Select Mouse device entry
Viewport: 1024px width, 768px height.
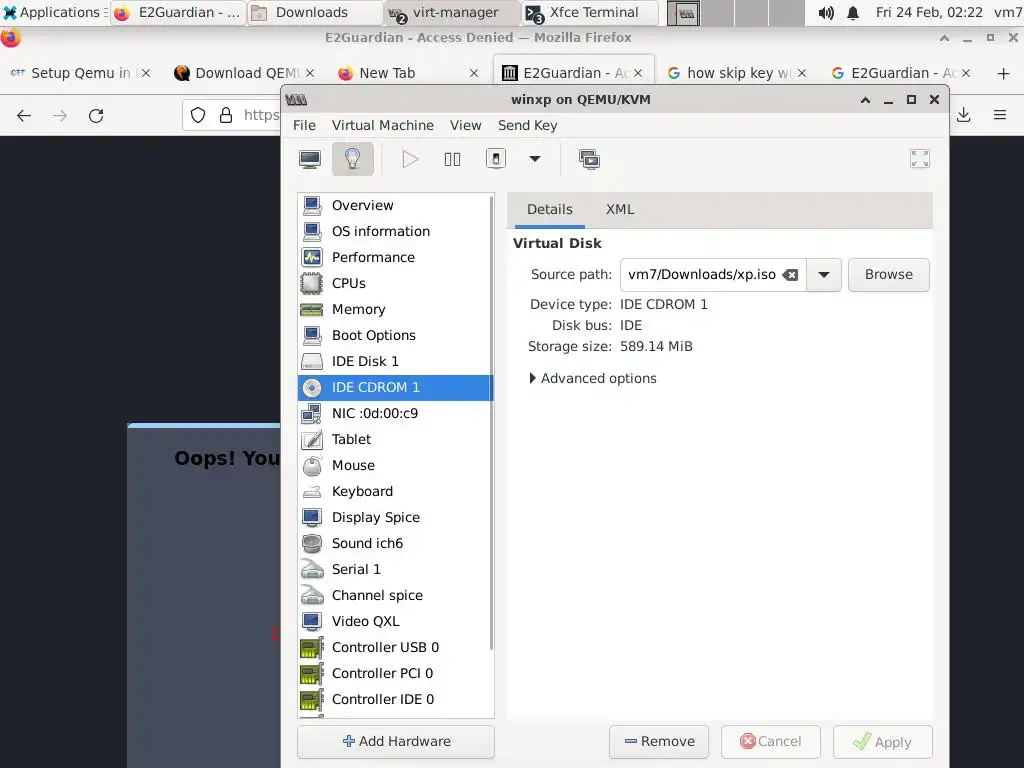coord(395,466)
